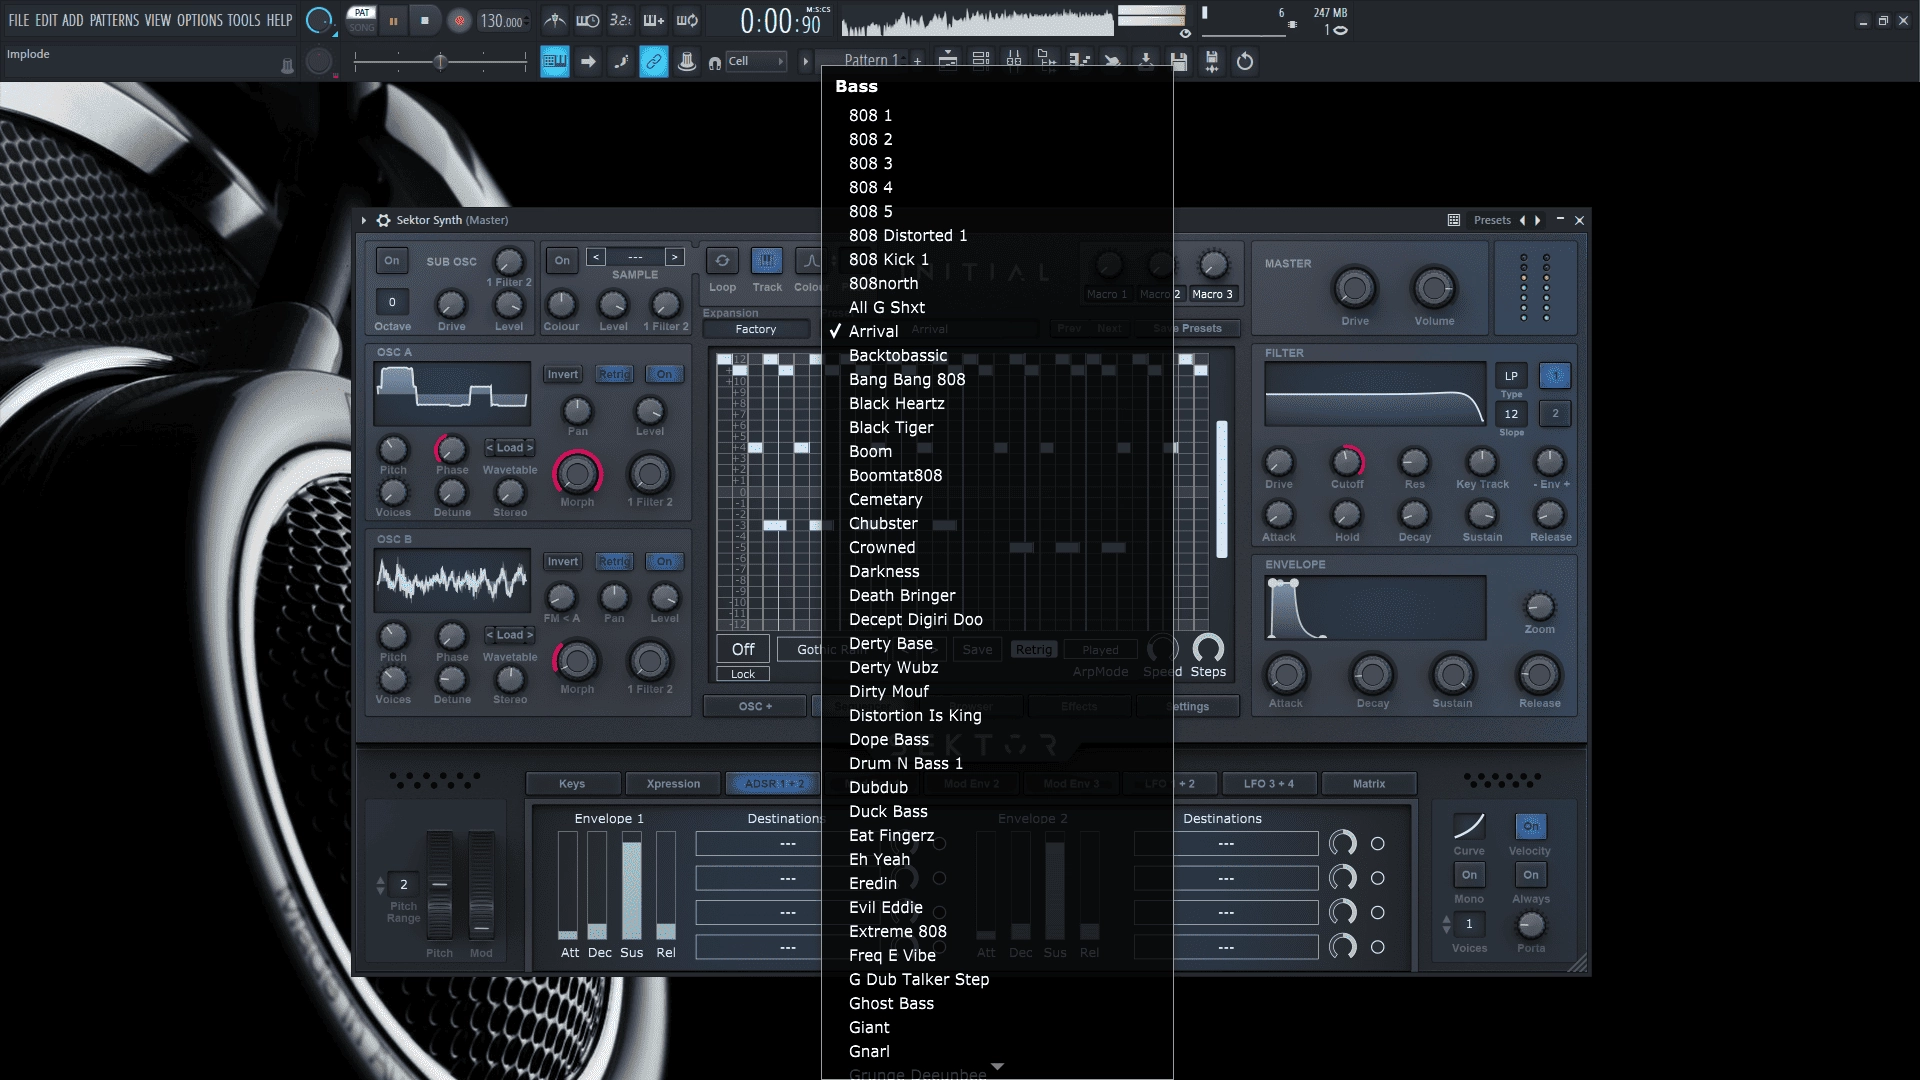Toggle the step edit icon

click(x=621, y=62)
